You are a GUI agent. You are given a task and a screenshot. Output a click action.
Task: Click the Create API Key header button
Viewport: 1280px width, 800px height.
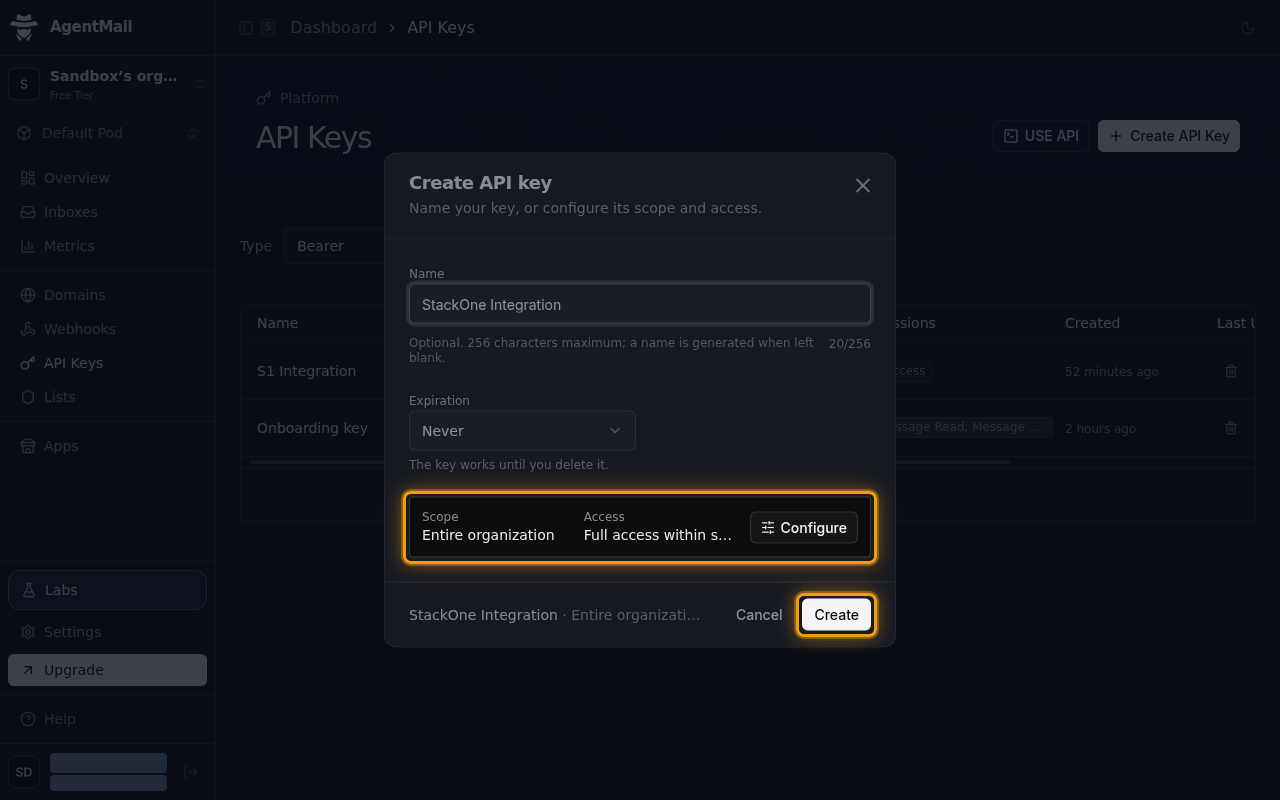click(1169, 136)
